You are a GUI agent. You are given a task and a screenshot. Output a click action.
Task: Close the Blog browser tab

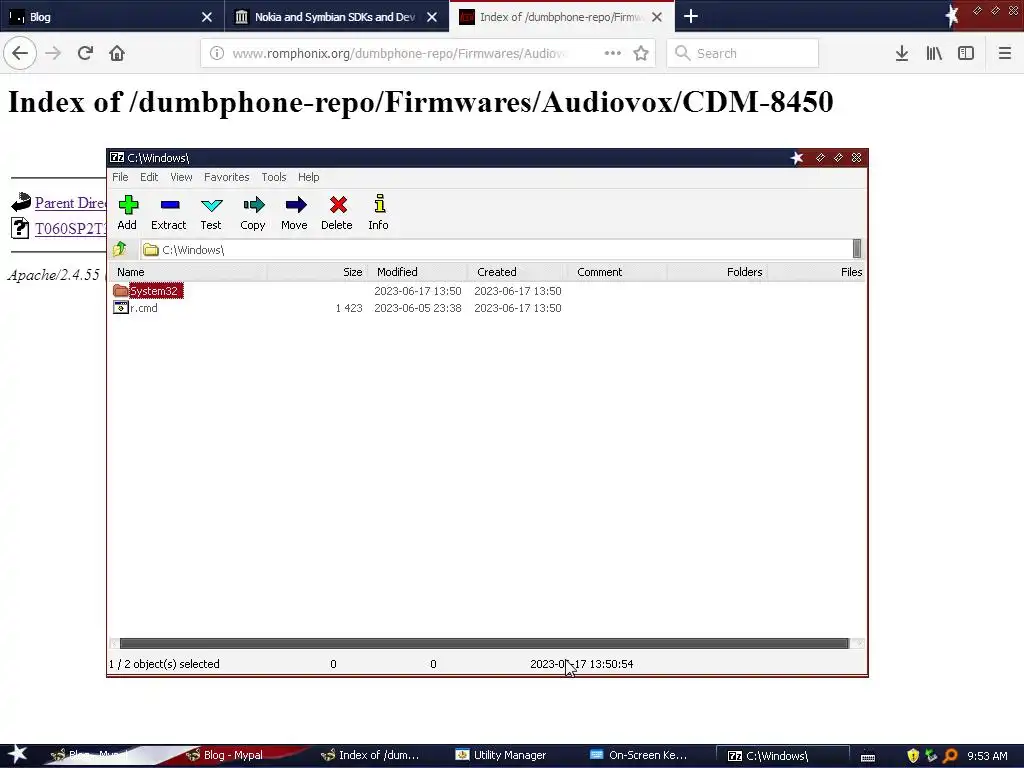pos(207,17)
